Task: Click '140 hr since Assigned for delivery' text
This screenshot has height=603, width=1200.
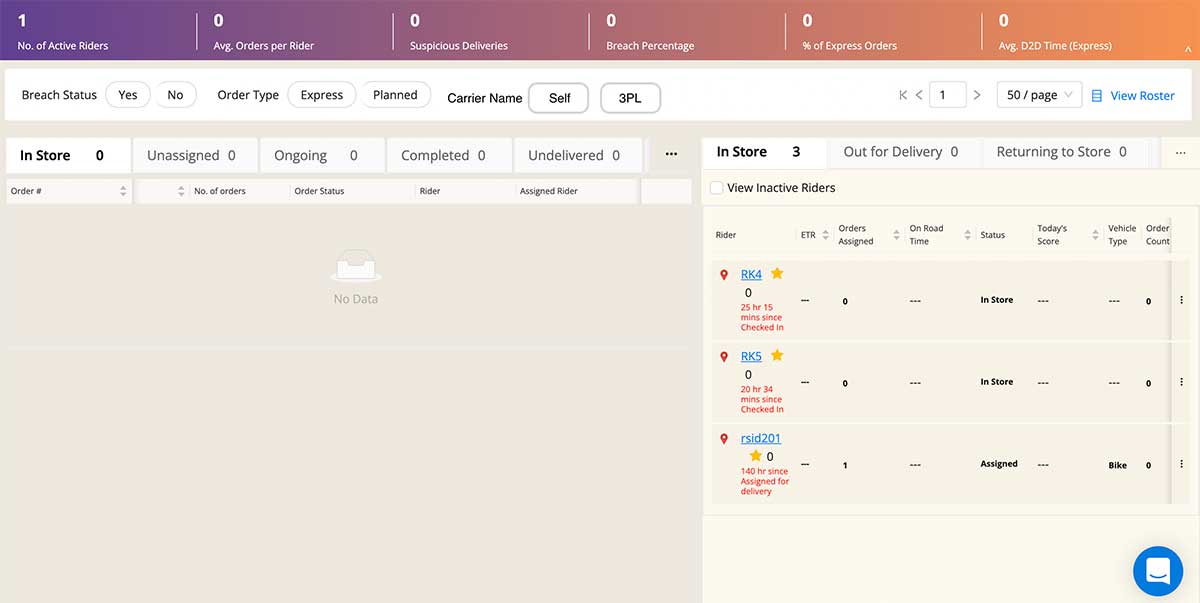Action: 765,481
